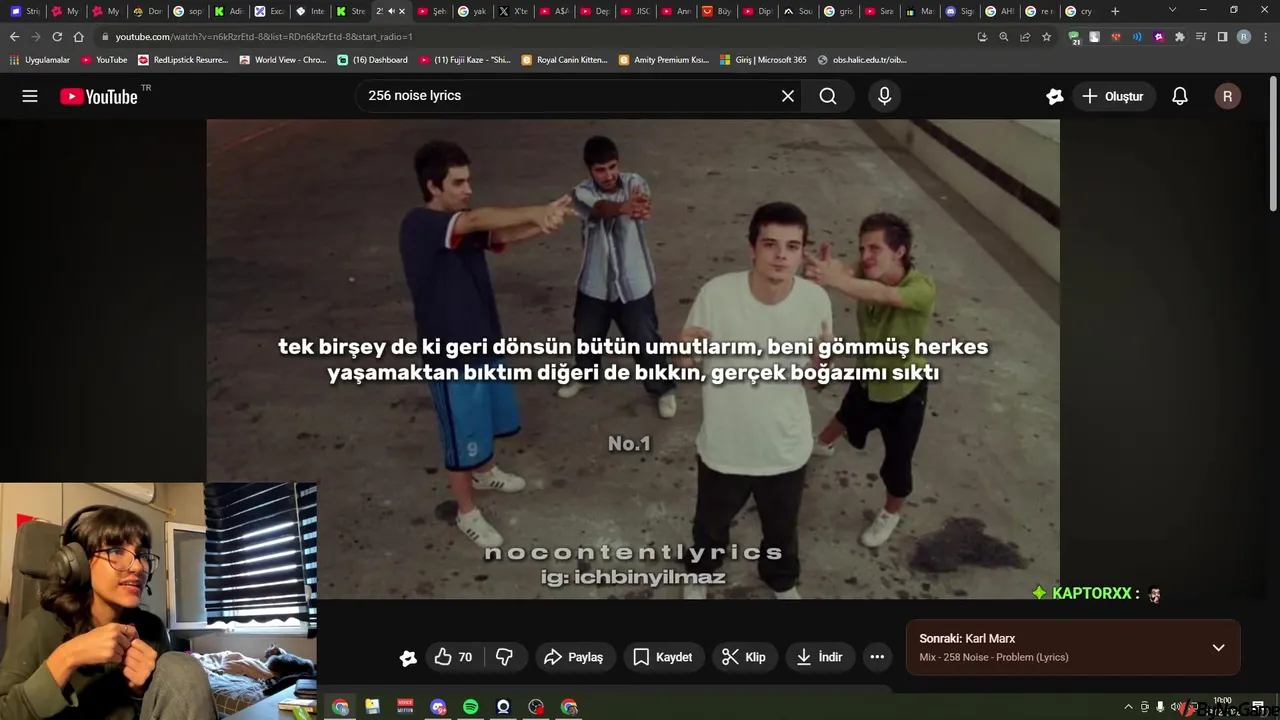Mute the playing tab via speaker icon
The image size is (1280, 720).
point(391,11)
